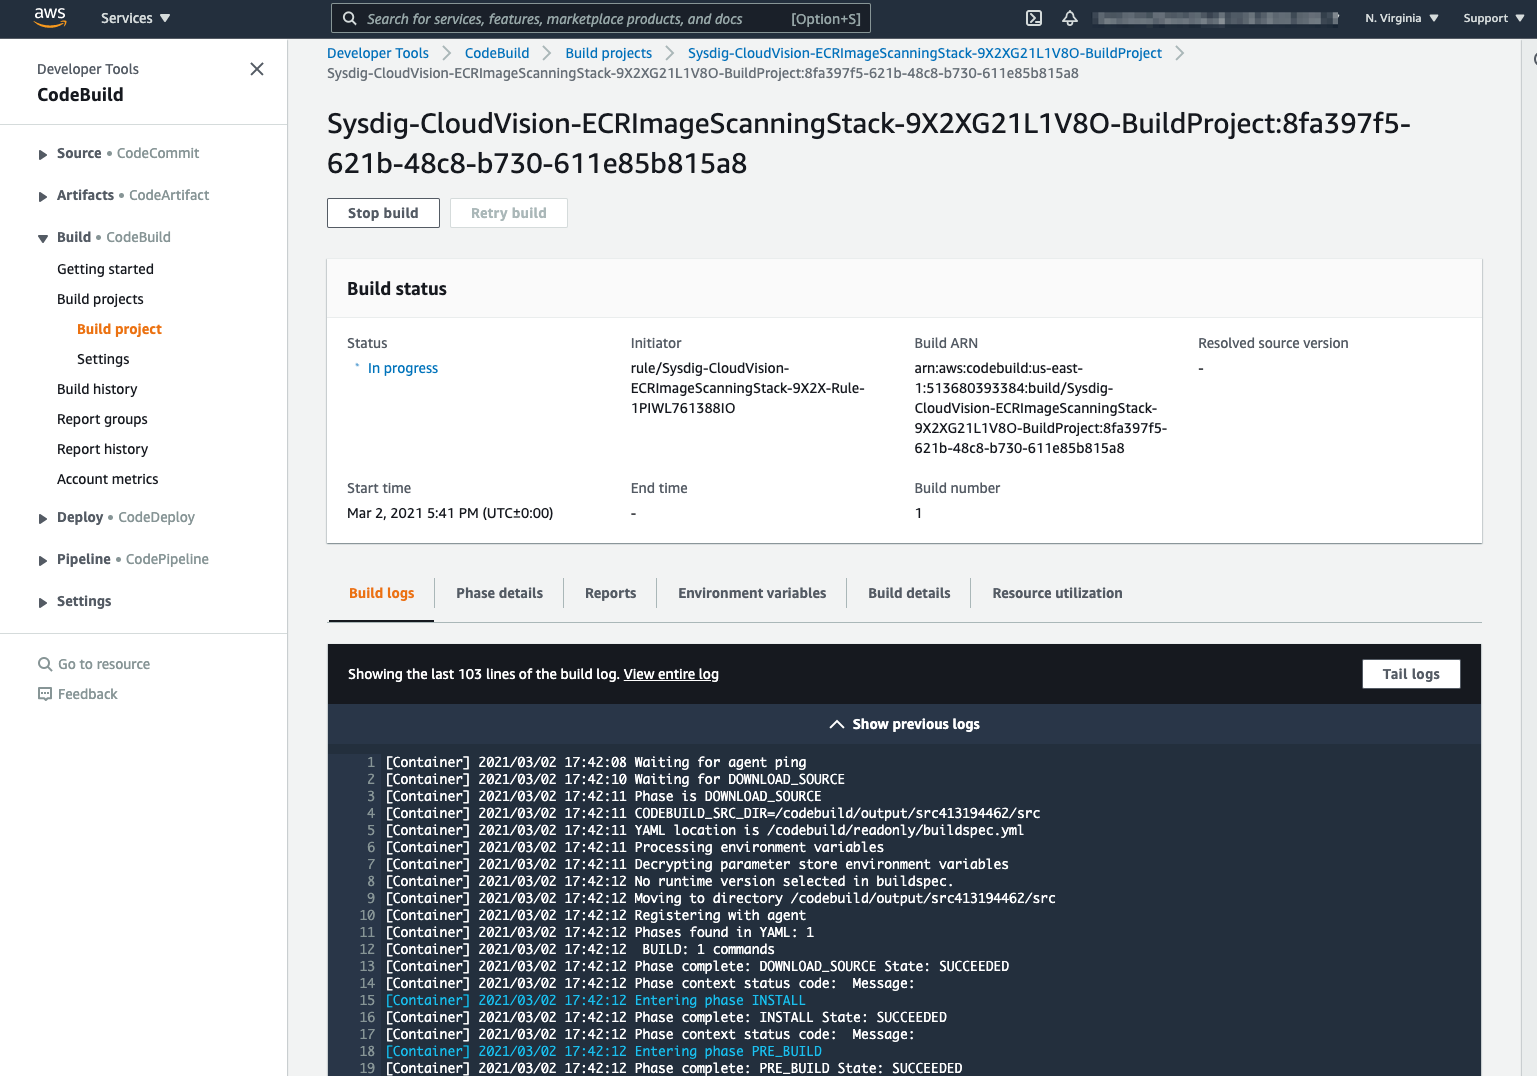Click the In progress status link

click(403, 368)
